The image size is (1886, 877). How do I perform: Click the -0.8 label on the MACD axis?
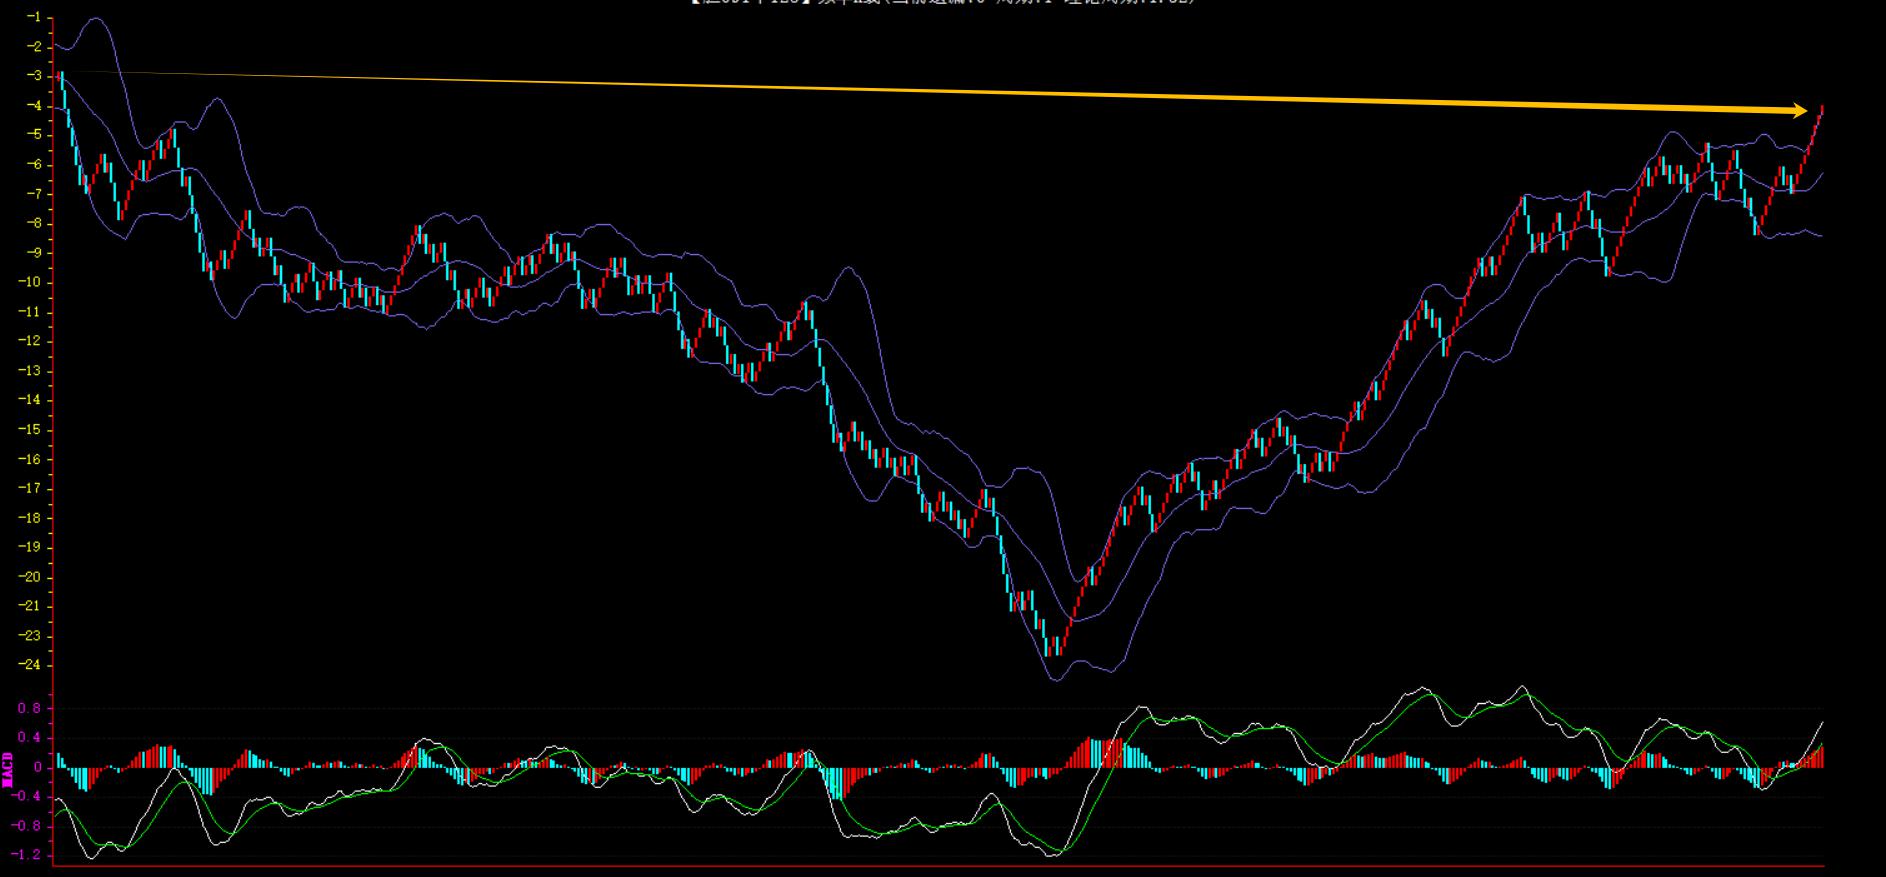pos(28,826)
